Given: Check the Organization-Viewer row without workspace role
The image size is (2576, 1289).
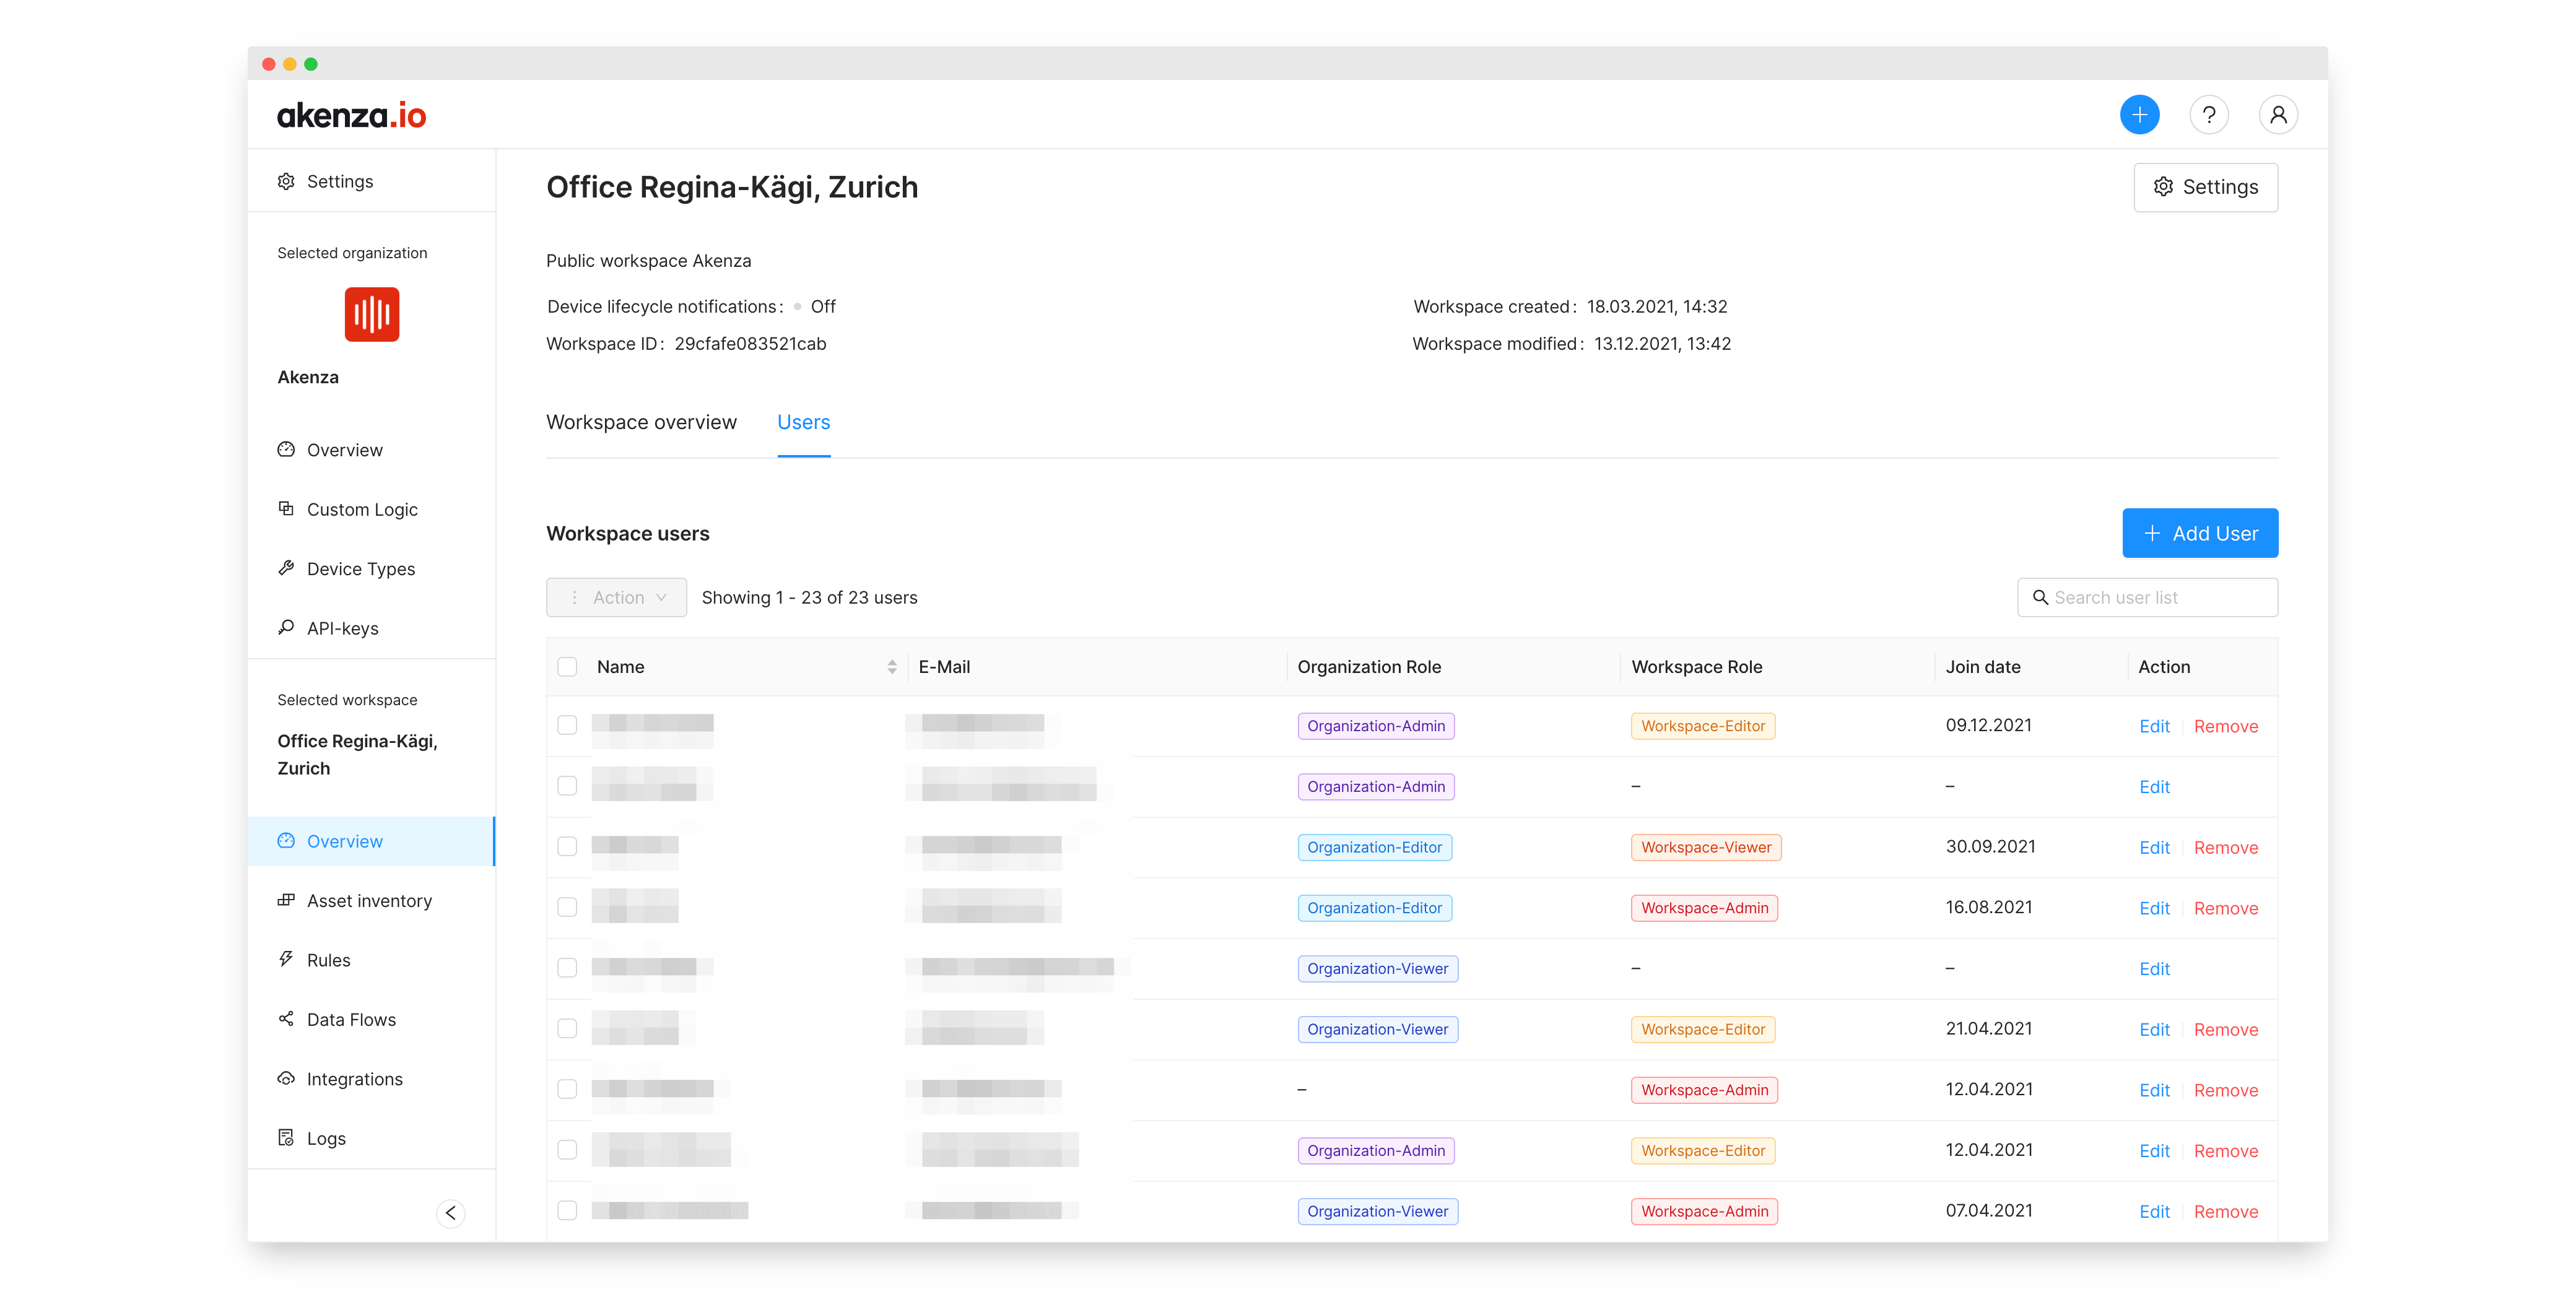Looking at the screenshot, I should pyautogui.click(x=567, y=968).
